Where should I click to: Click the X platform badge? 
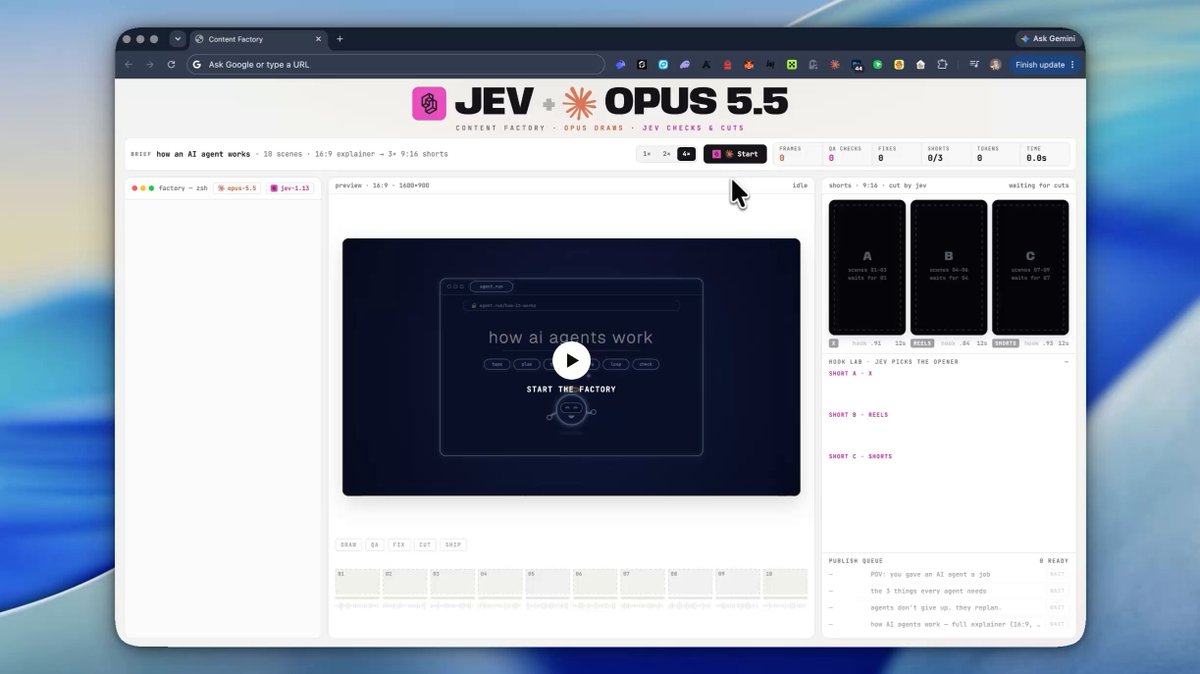click(834, 343)
